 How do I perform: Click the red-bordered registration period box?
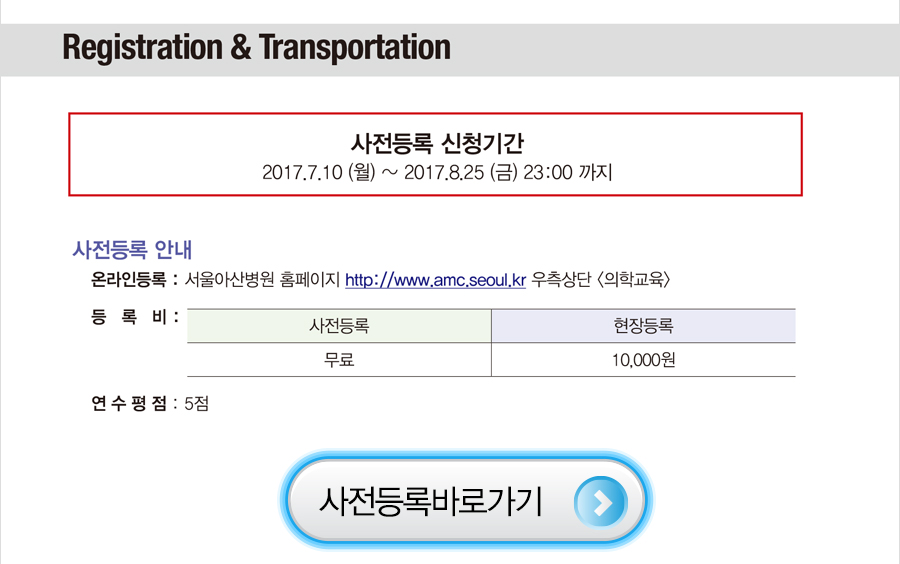coord(436,154)
